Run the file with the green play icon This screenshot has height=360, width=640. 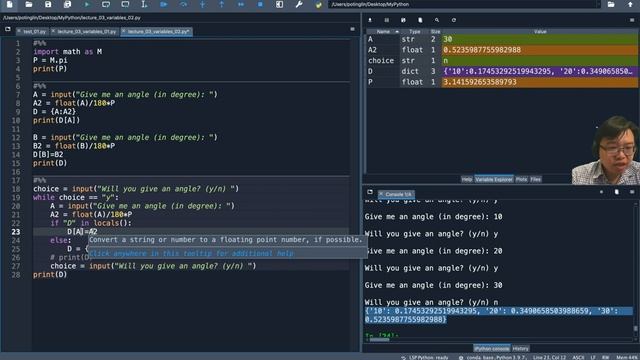87,4
